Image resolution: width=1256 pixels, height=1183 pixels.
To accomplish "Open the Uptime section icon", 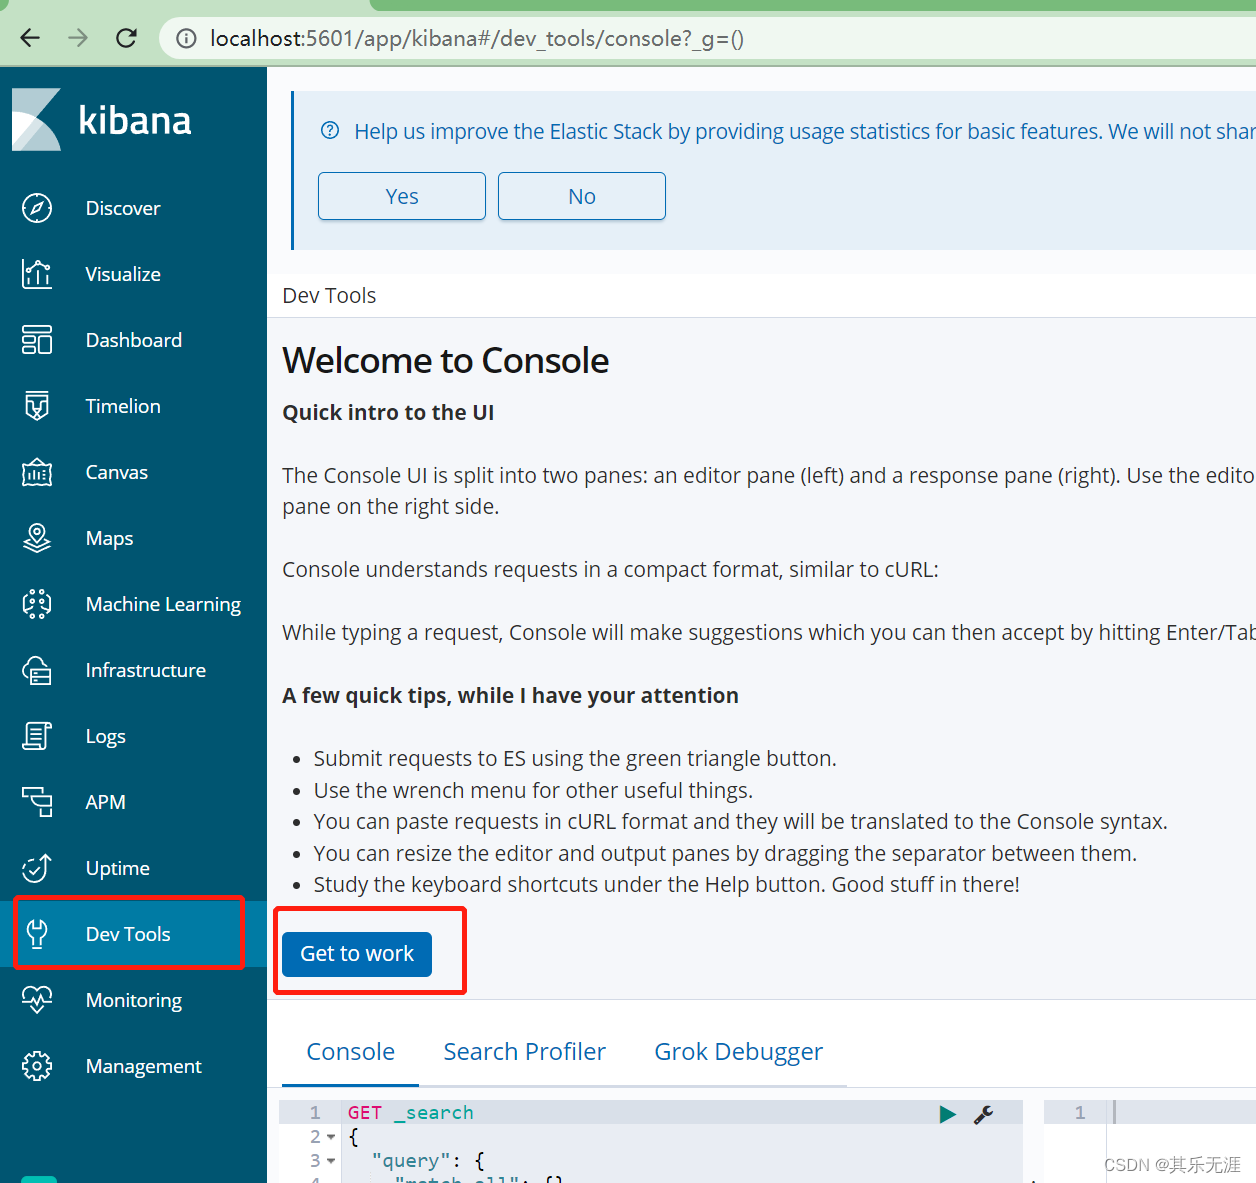I will [x=36, y=868].
